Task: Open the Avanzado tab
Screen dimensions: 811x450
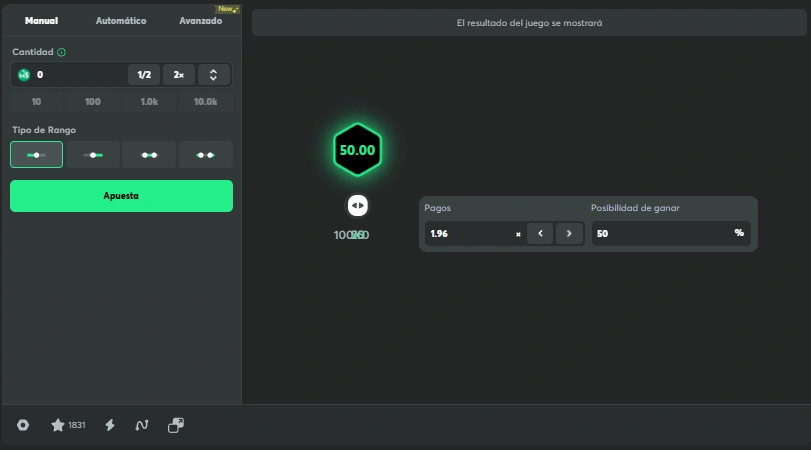Action: 201,21
